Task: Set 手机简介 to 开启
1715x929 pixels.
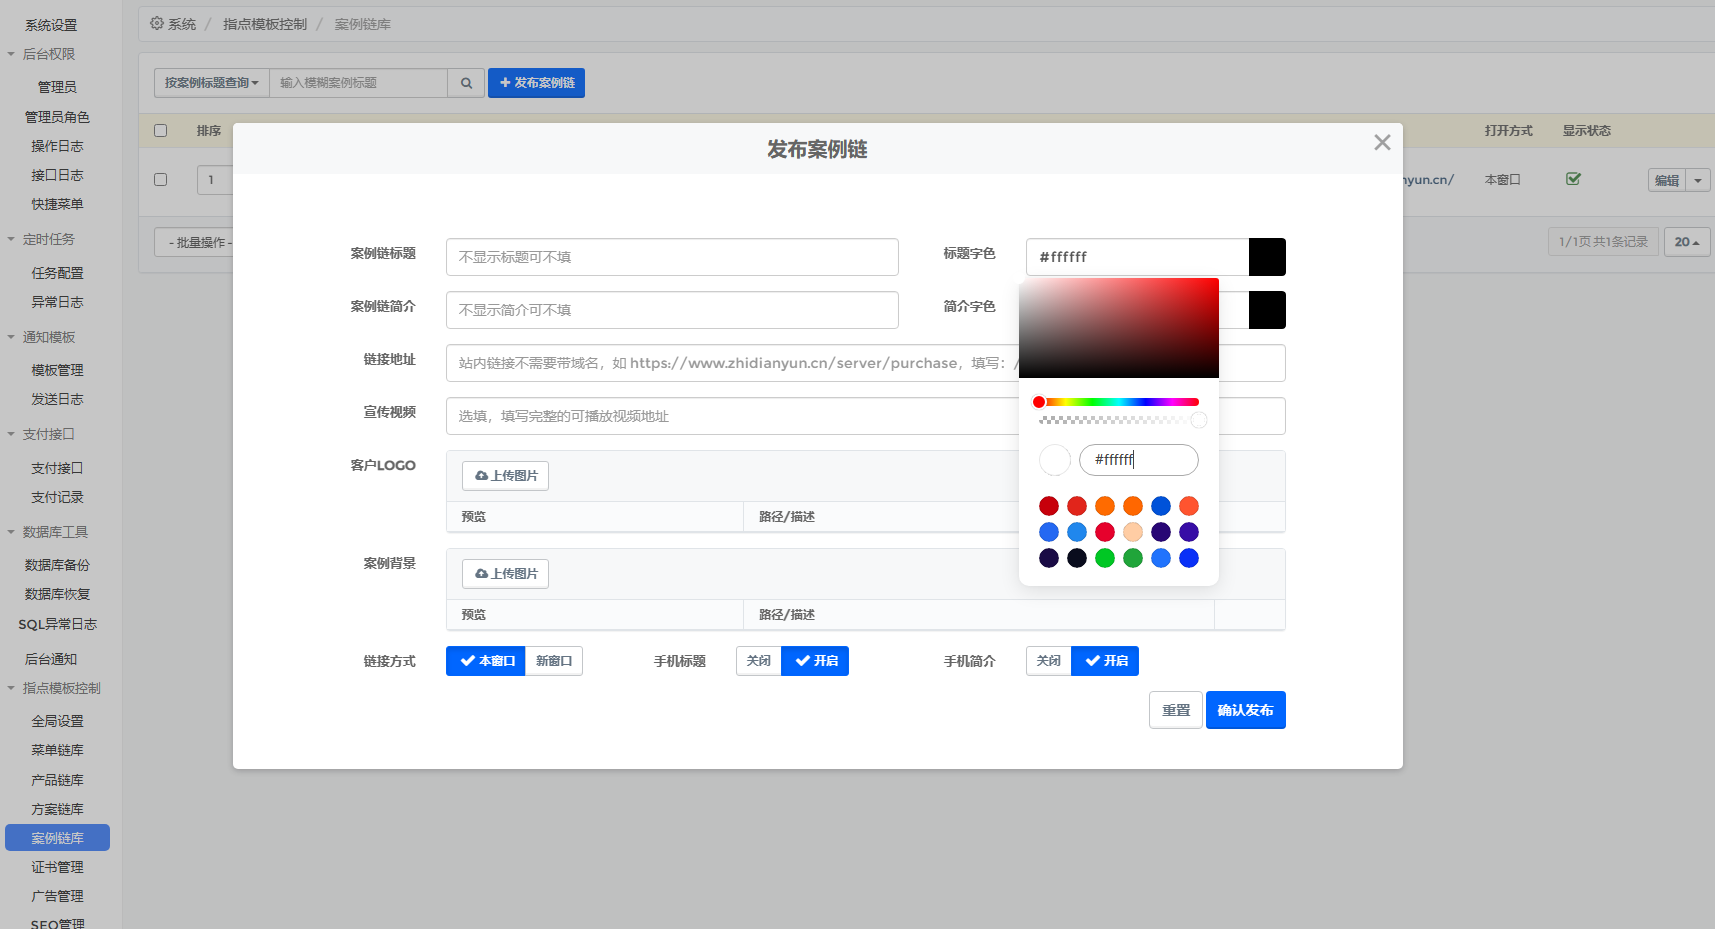Action: (x=1105, y=661)
